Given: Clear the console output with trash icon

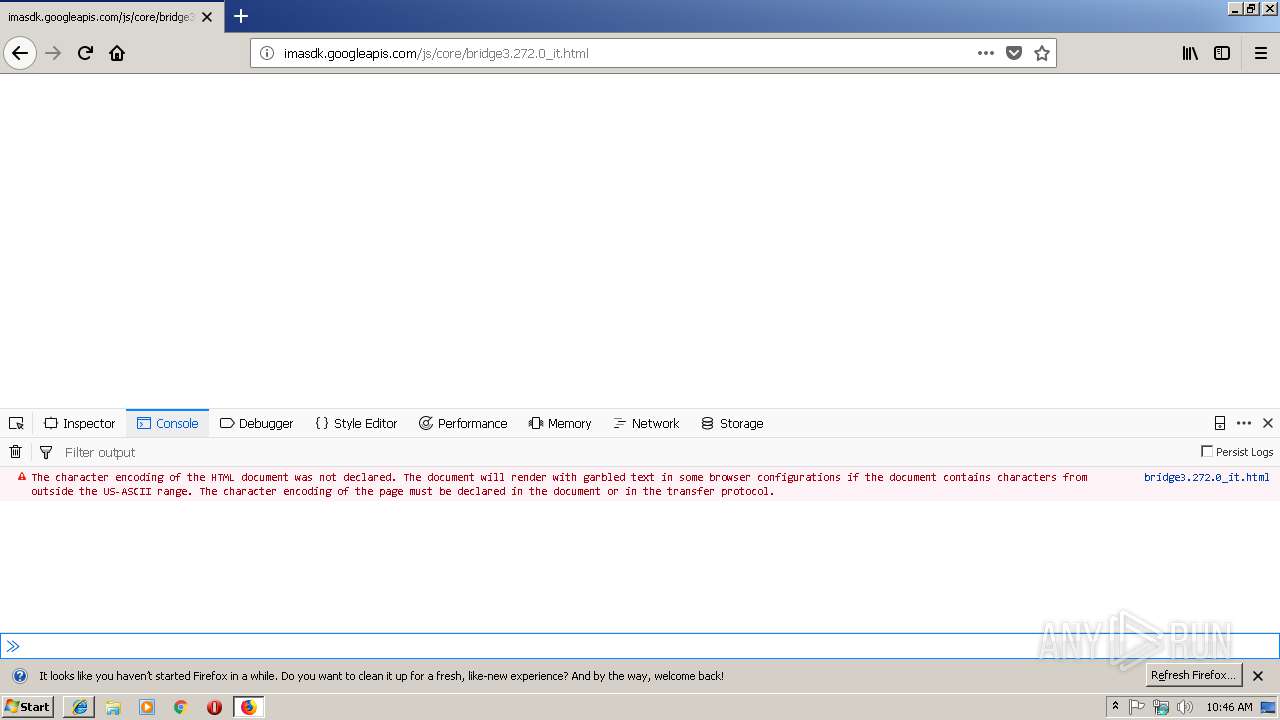Looking at the screenshot, I should (x=15, y=452).
